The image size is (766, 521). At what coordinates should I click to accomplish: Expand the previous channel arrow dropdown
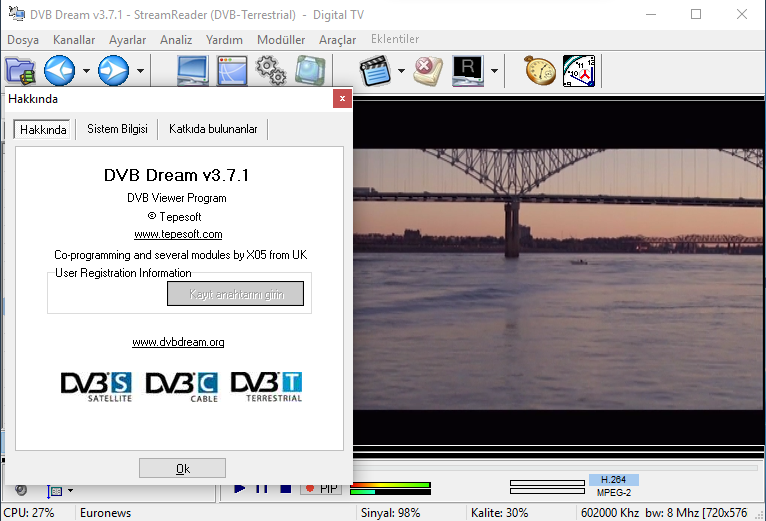click(86, 71)
